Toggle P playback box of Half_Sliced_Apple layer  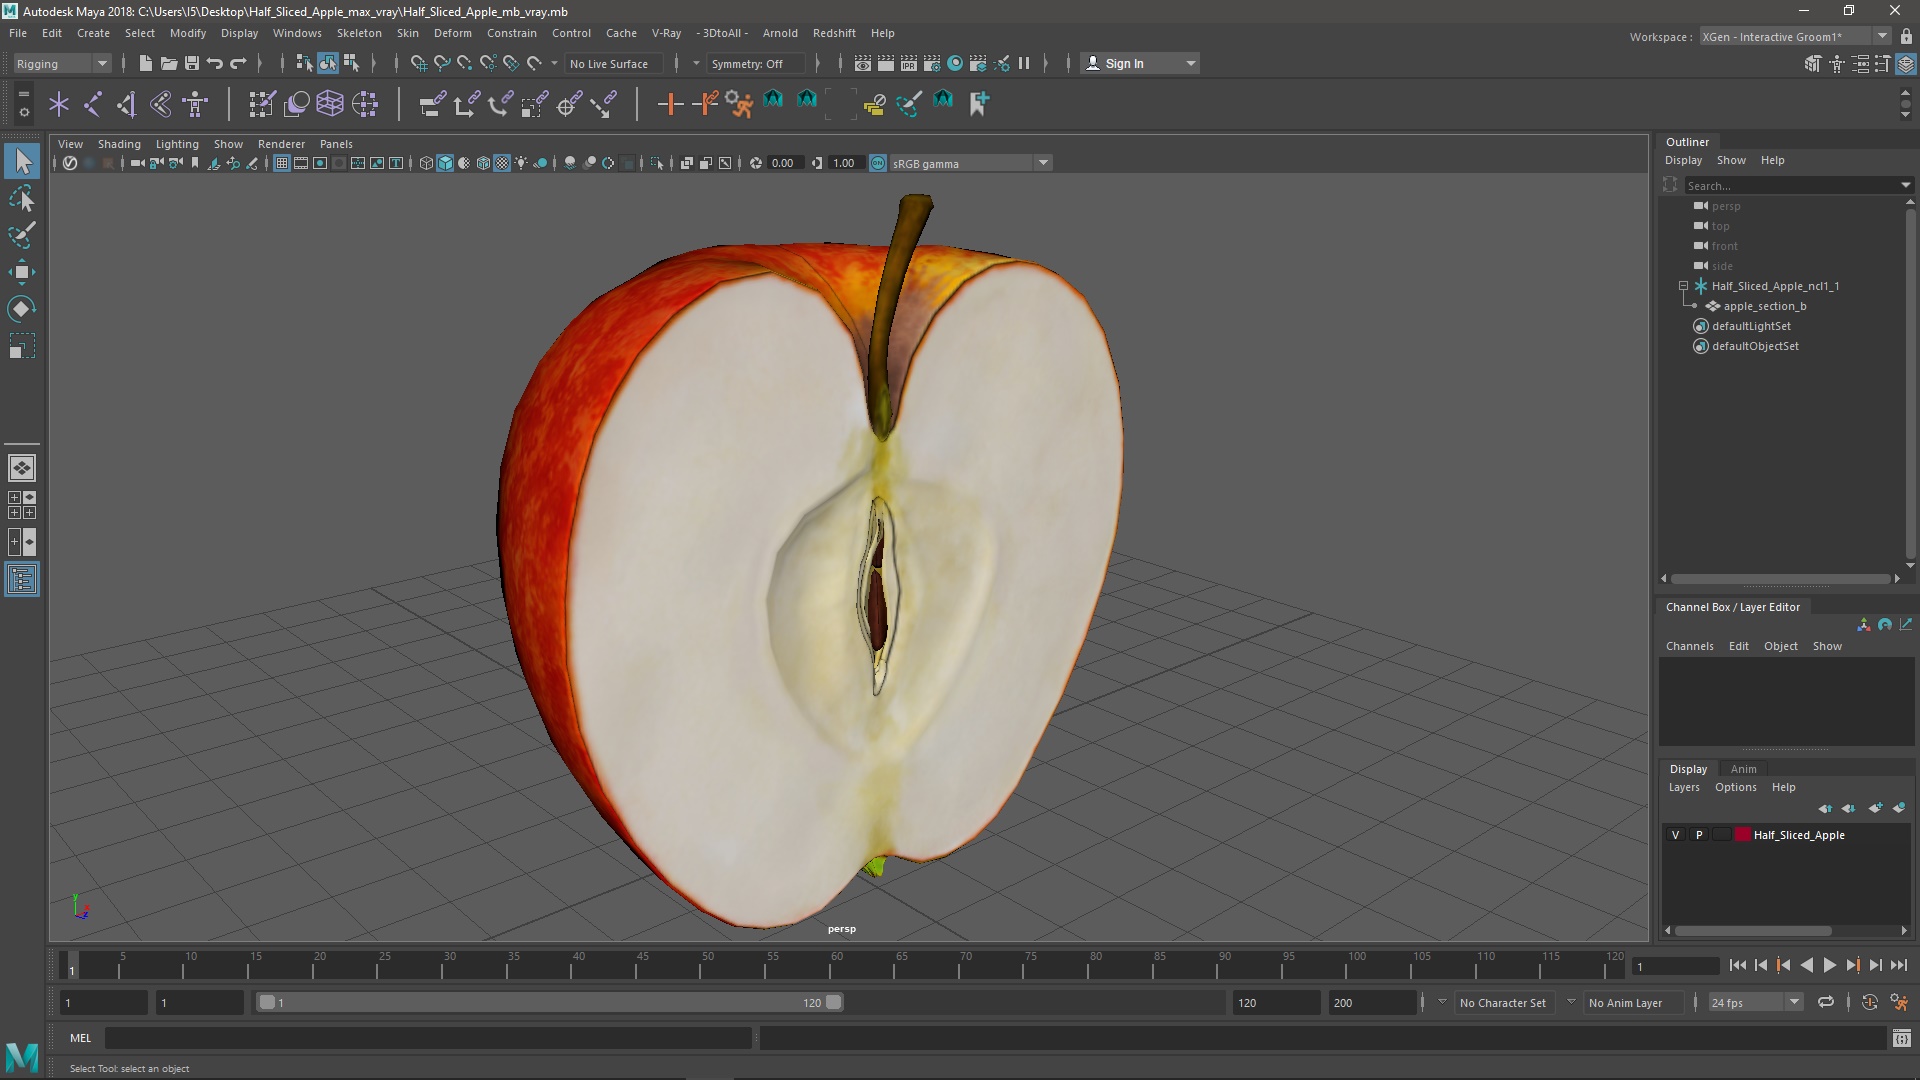(1699, 835)
